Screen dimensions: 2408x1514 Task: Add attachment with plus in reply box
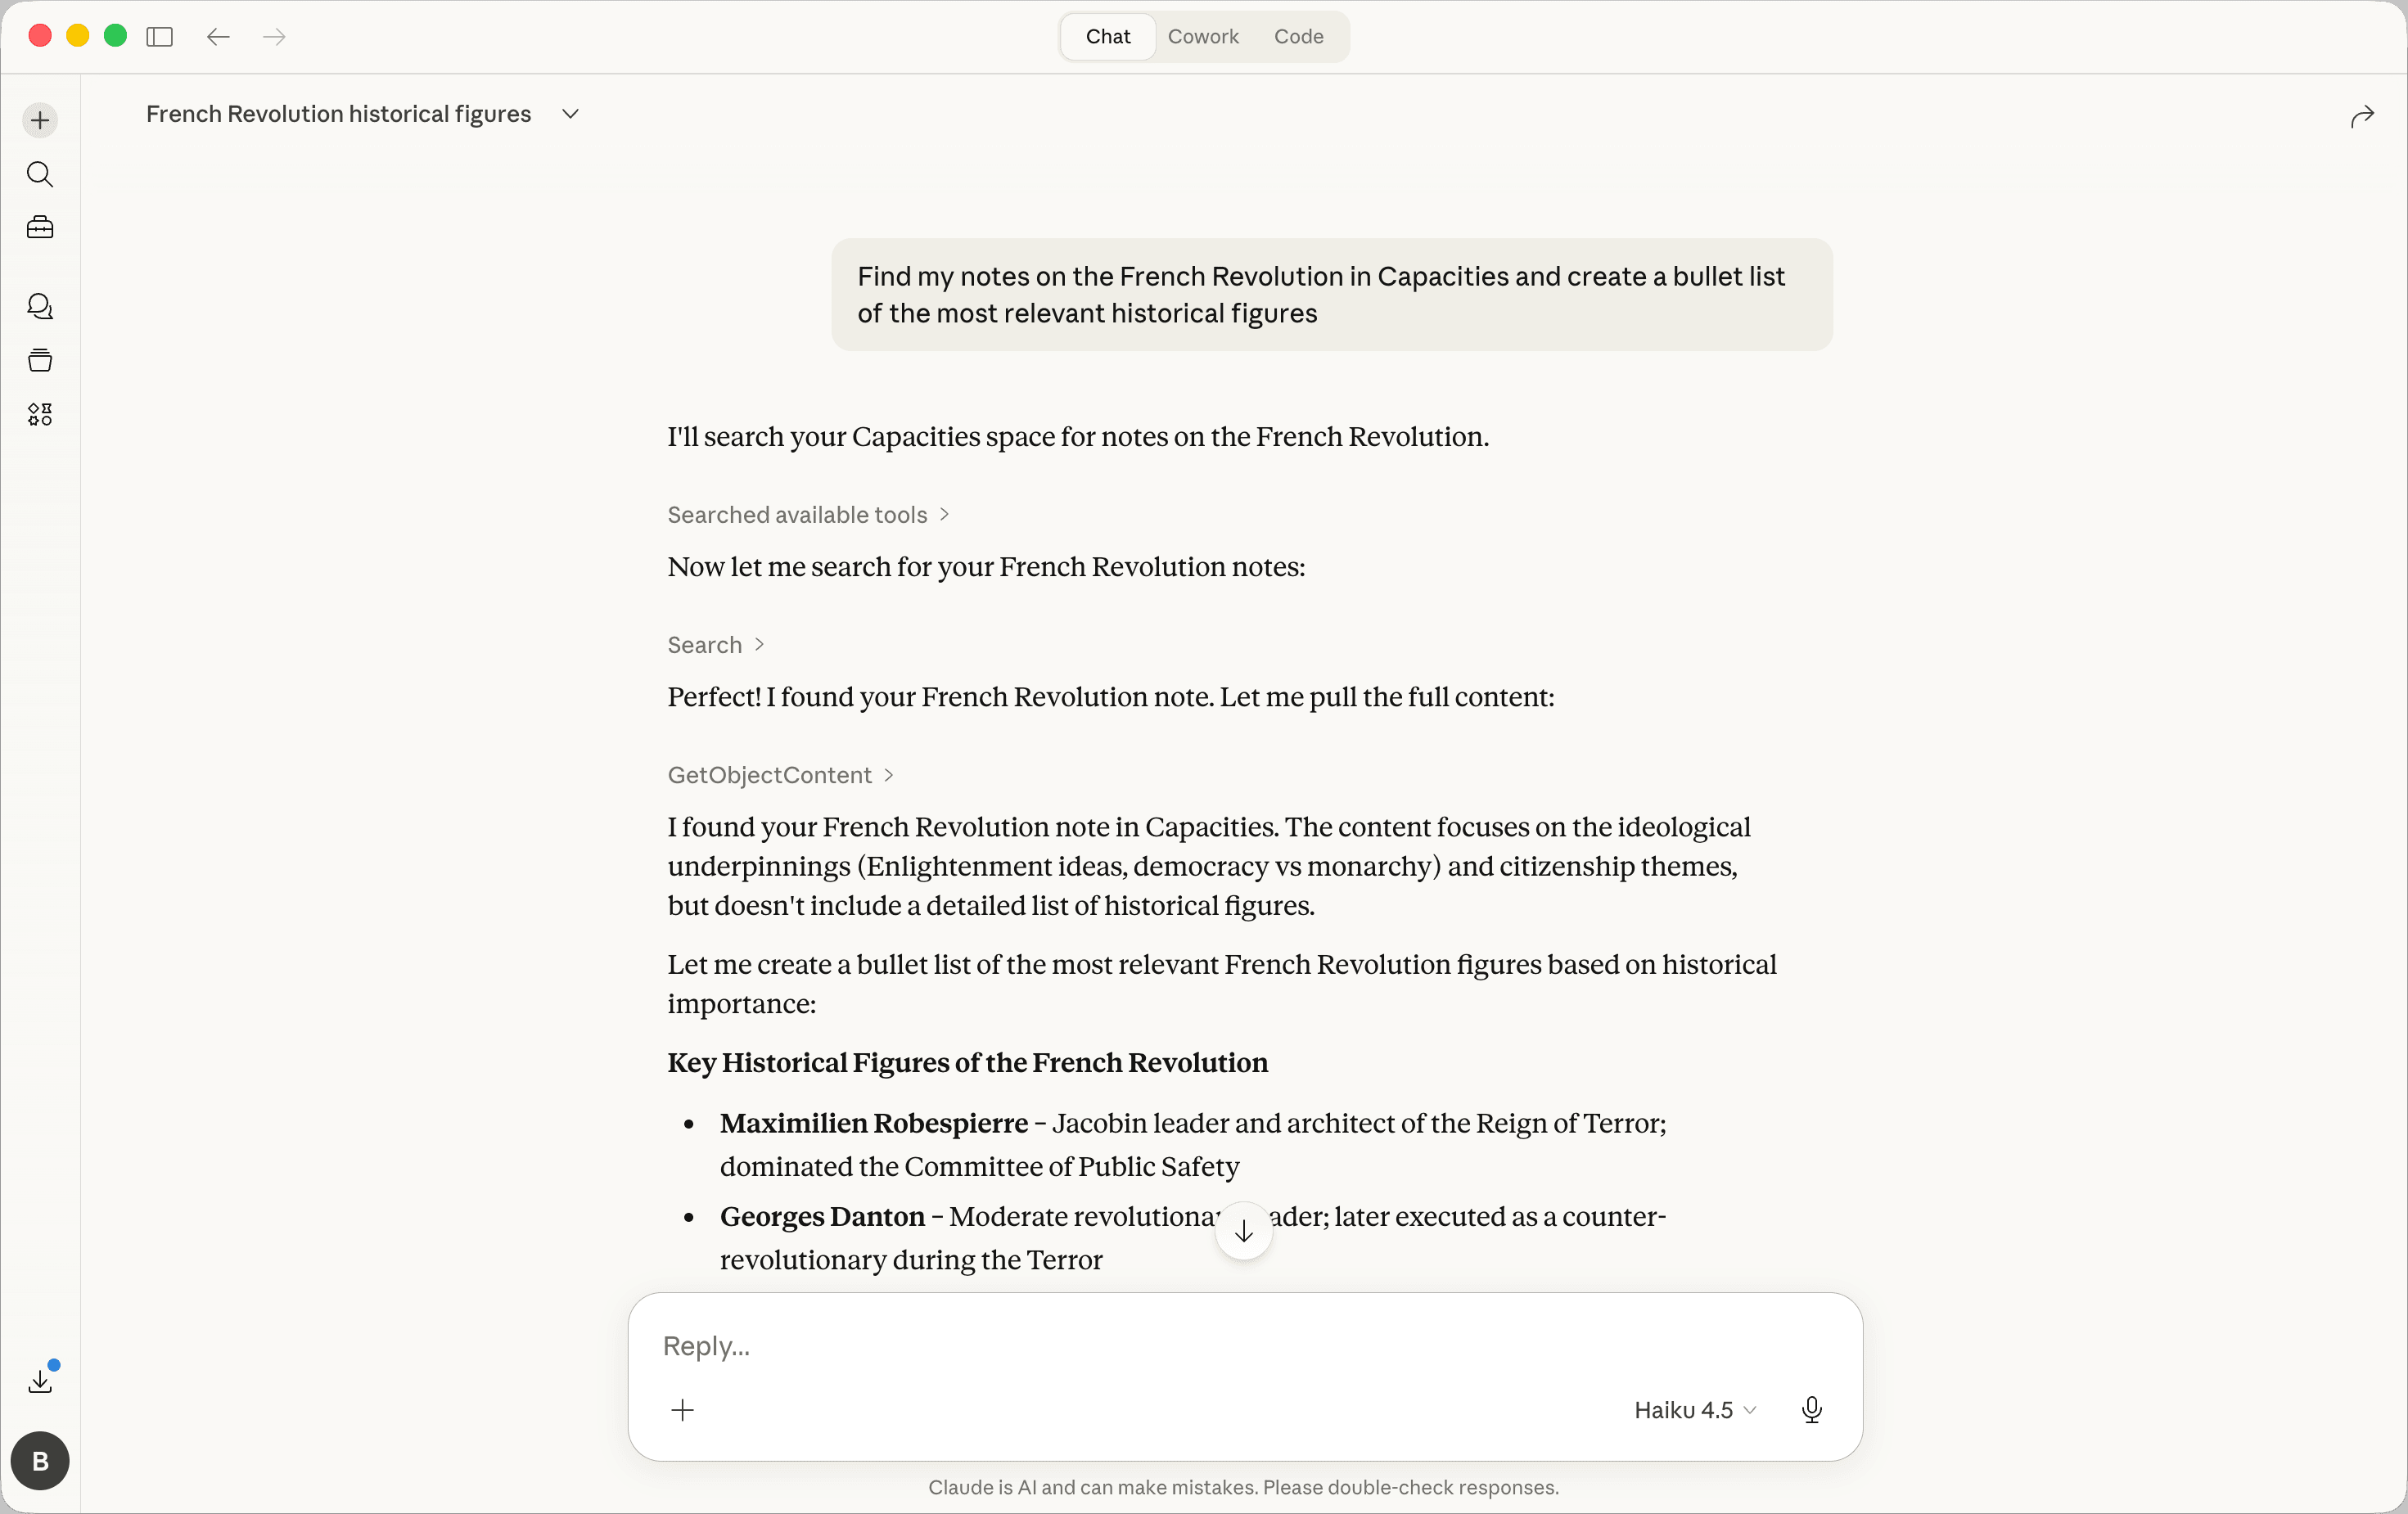click(682, 1410)
